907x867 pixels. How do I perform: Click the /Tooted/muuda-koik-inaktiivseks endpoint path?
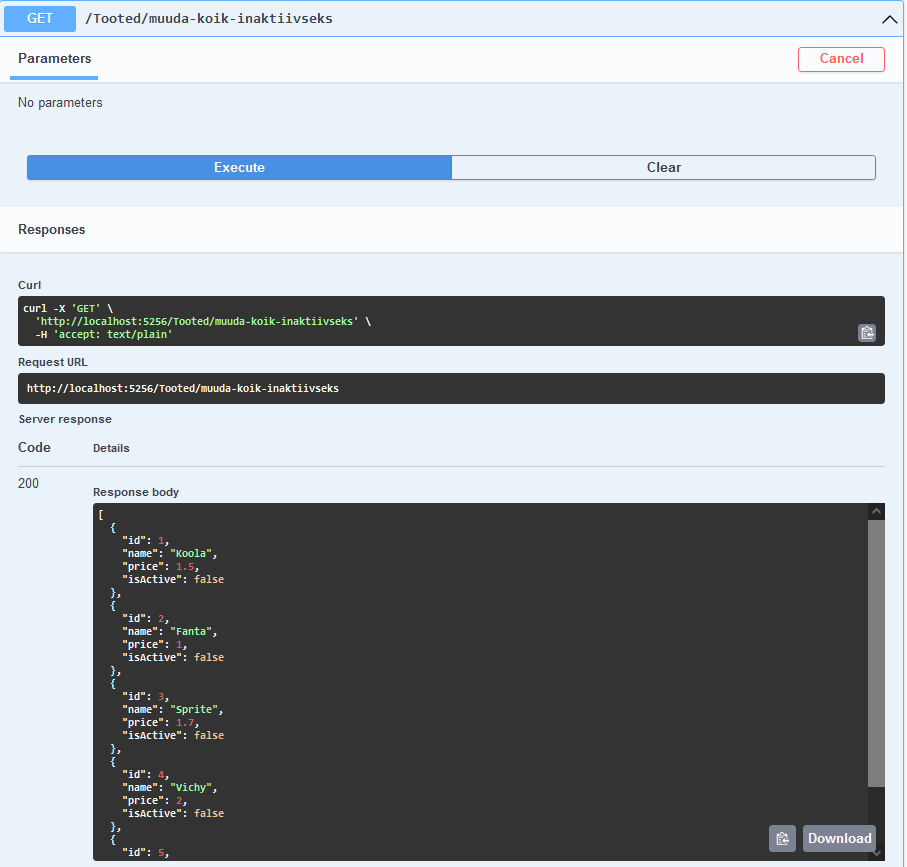click(x=209, y=19)
